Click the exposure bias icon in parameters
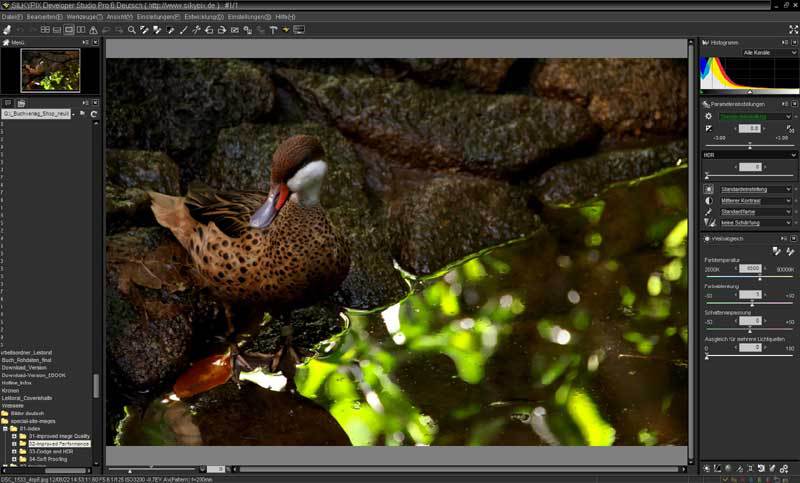 point(709,129)
